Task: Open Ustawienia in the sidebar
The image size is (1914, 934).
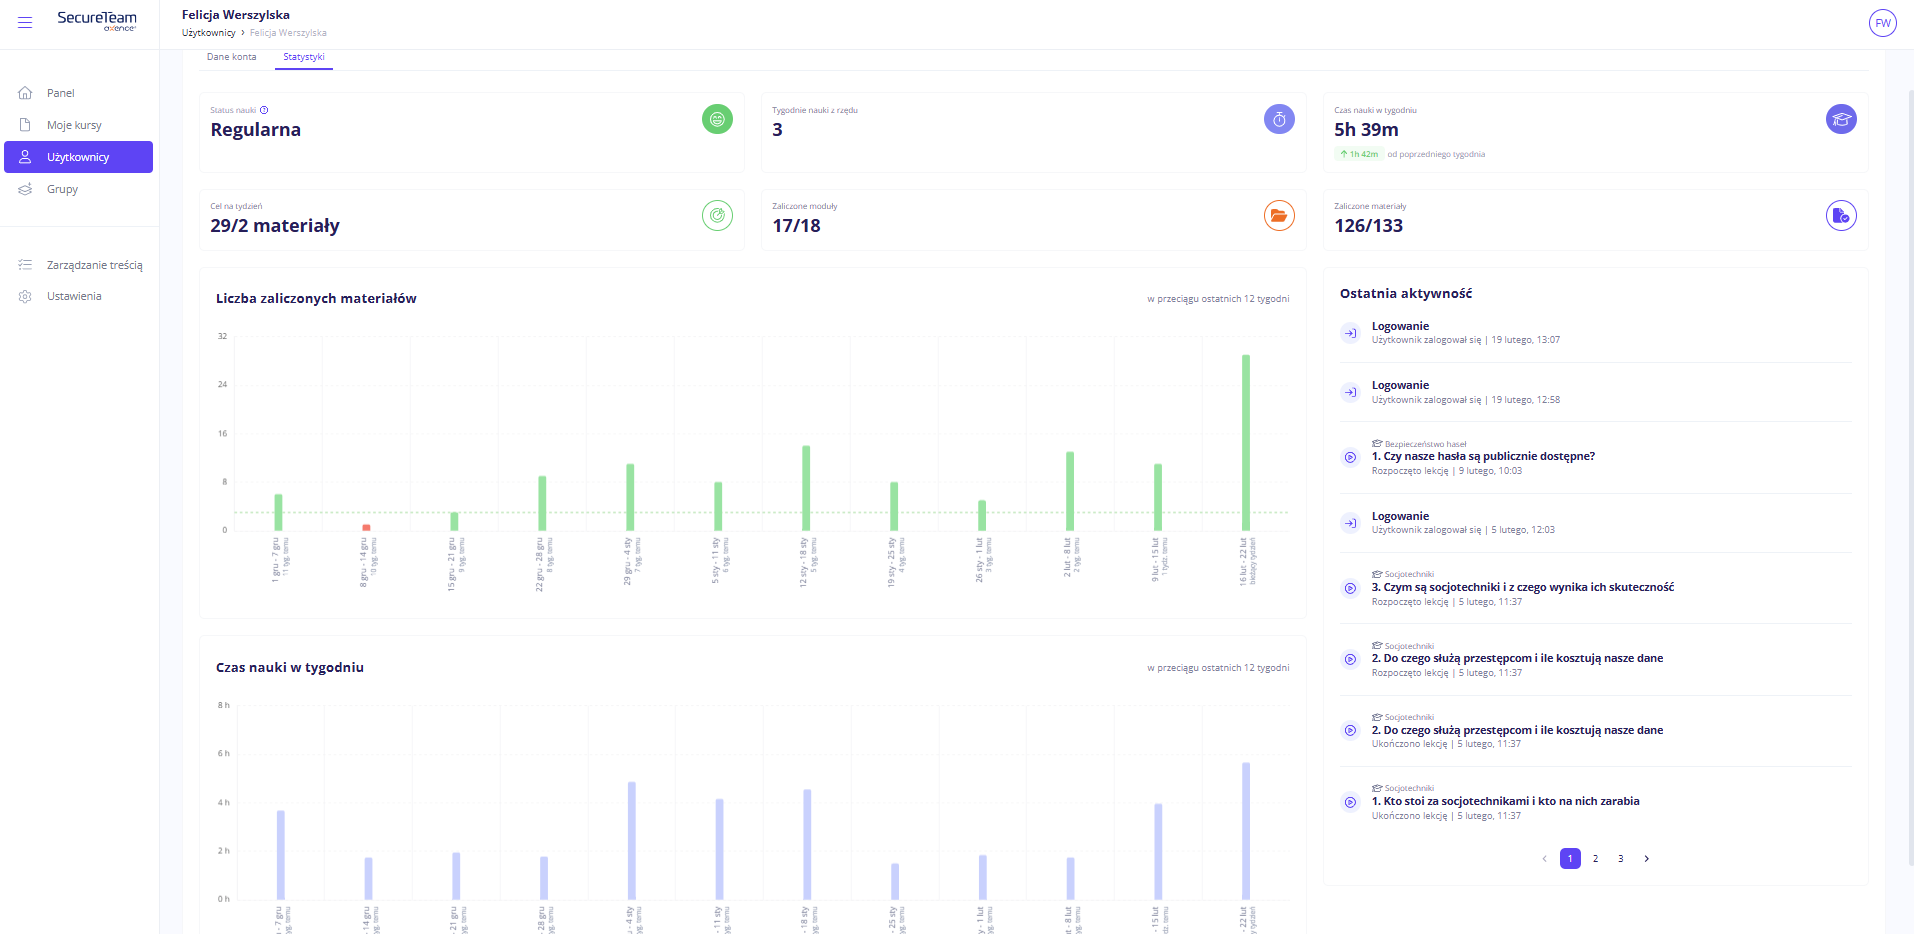Action: (x=74, y=296)
